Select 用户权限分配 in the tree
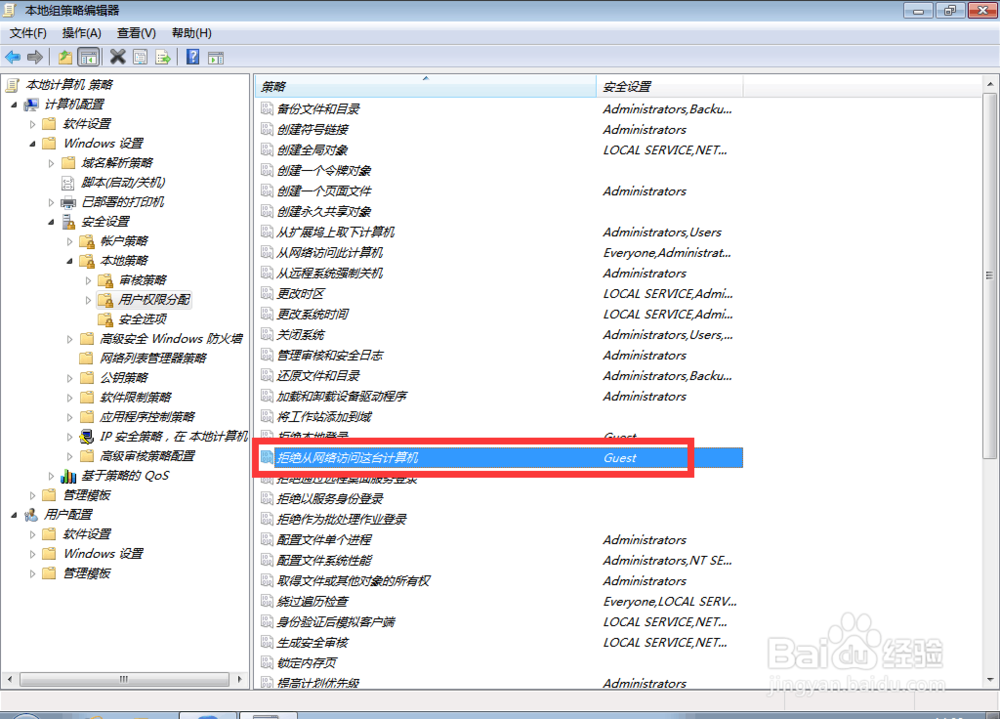Image resolution: width=1000 pixels, height=719 pixels. pos(154,299)
